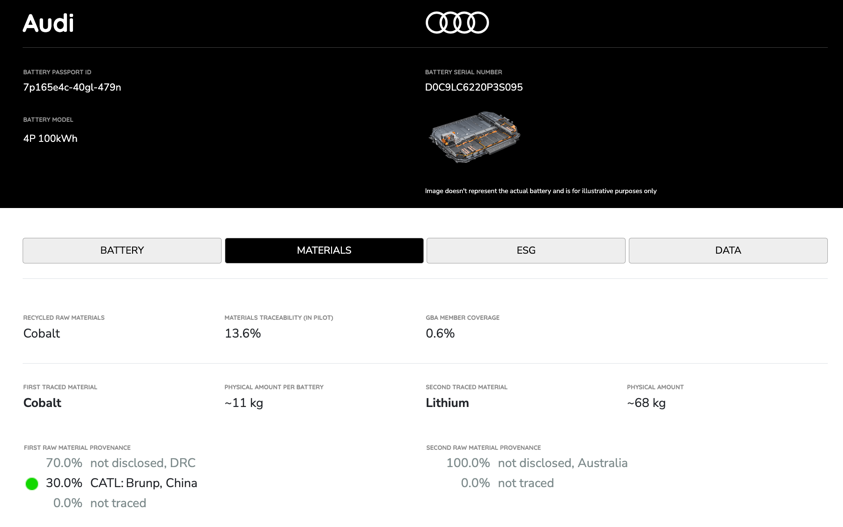Go to the DATA tab
Screen dimensions: 843x527
coord(728,251)
